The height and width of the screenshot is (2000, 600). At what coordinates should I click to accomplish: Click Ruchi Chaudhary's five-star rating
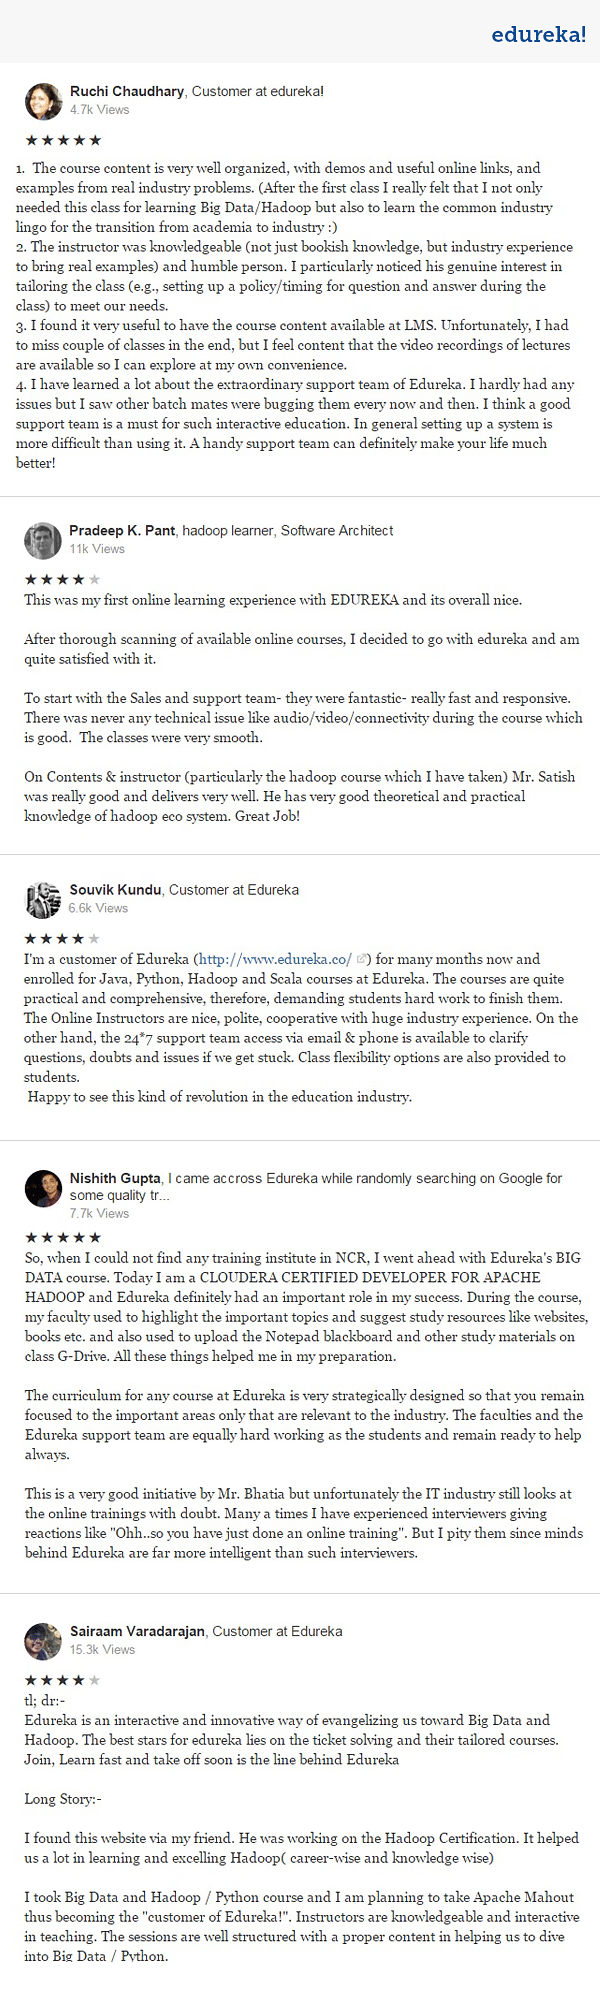click(x=63, y=140)
